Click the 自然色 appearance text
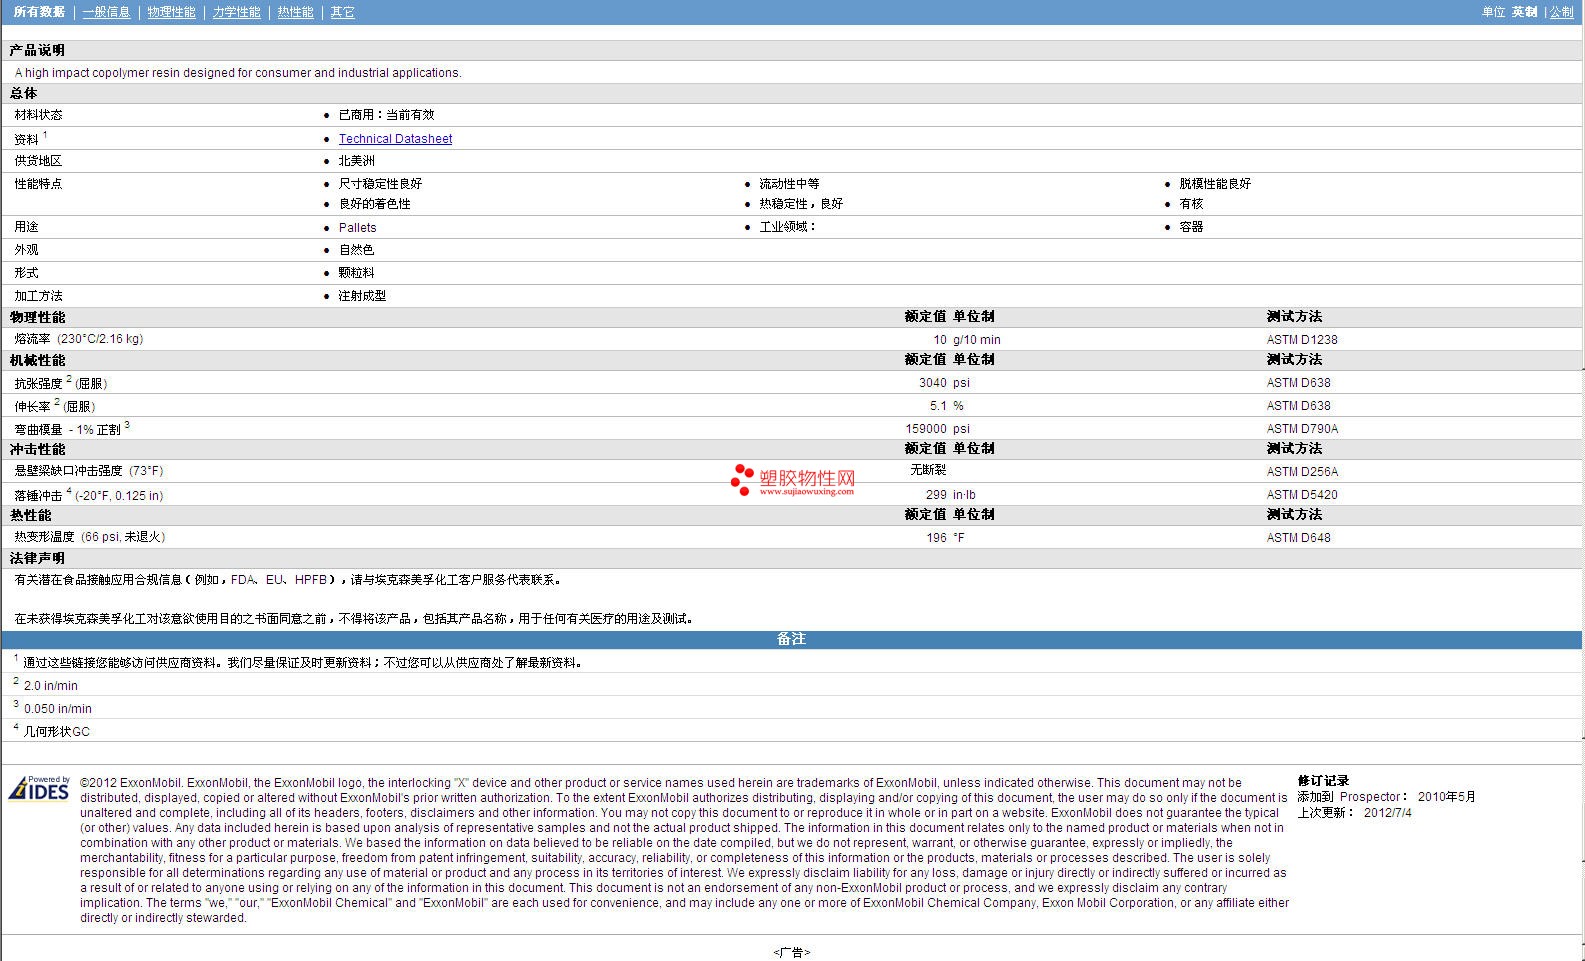This screenshot has width=1585, height=961. point(356,250)
